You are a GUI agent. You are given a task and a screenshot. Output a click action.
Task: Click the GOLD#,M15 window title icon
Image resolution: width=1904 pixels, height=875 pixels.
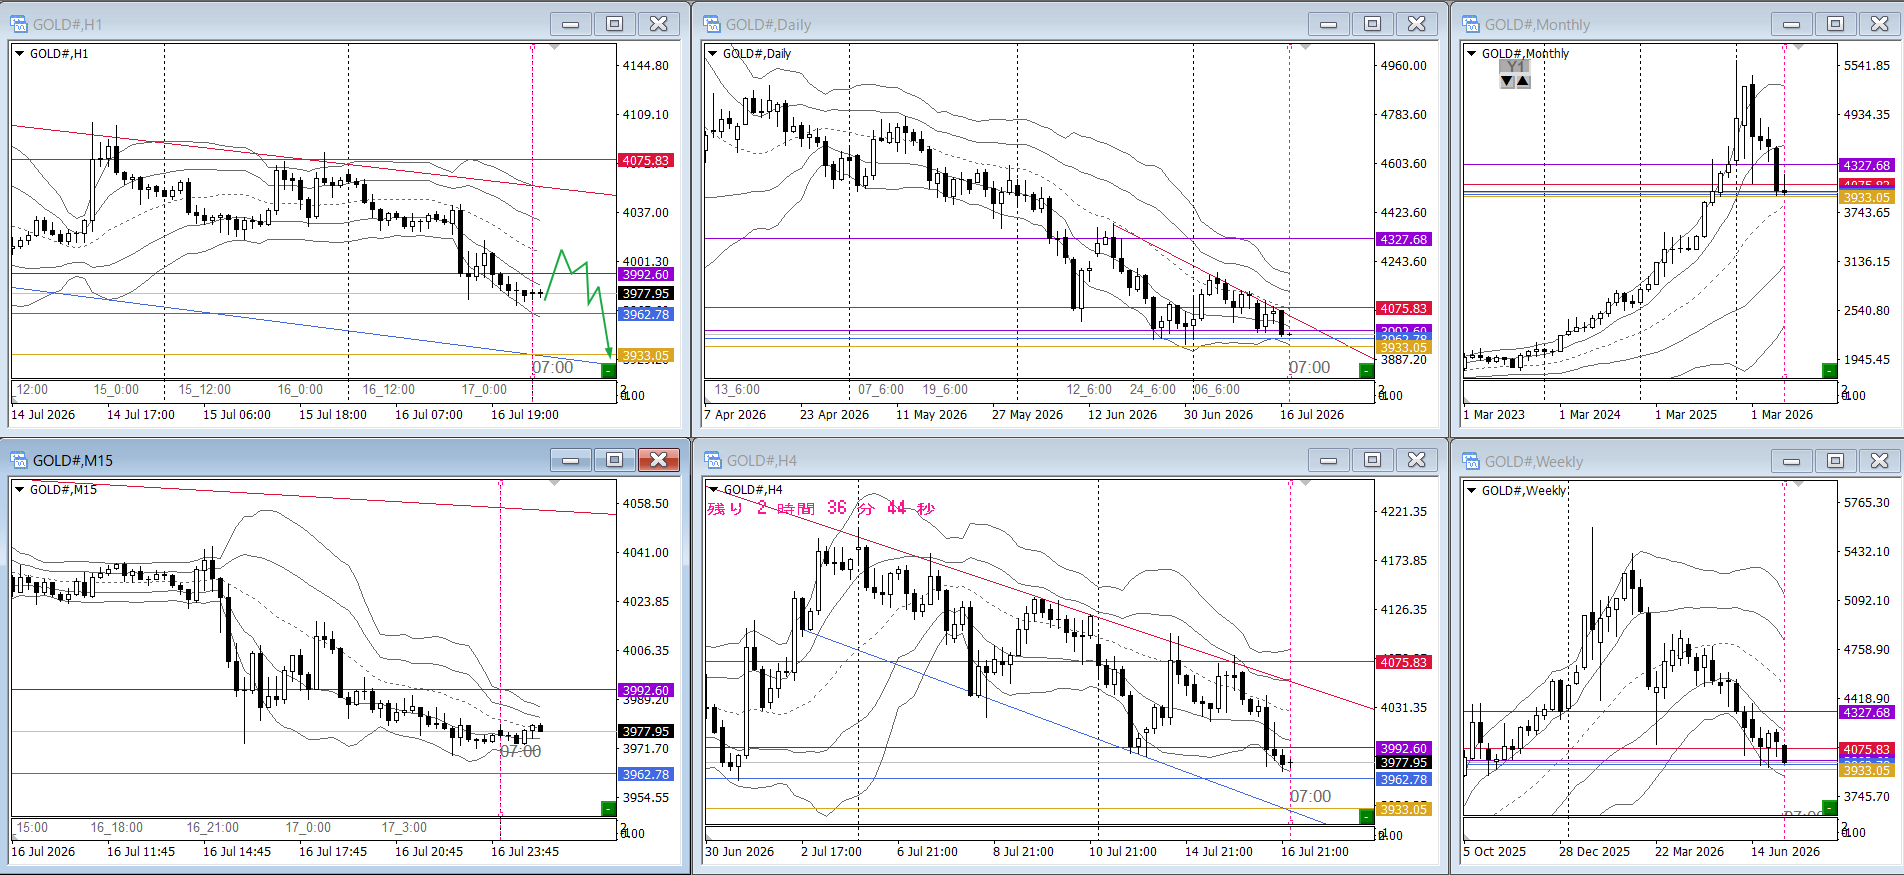click(19, 460)
